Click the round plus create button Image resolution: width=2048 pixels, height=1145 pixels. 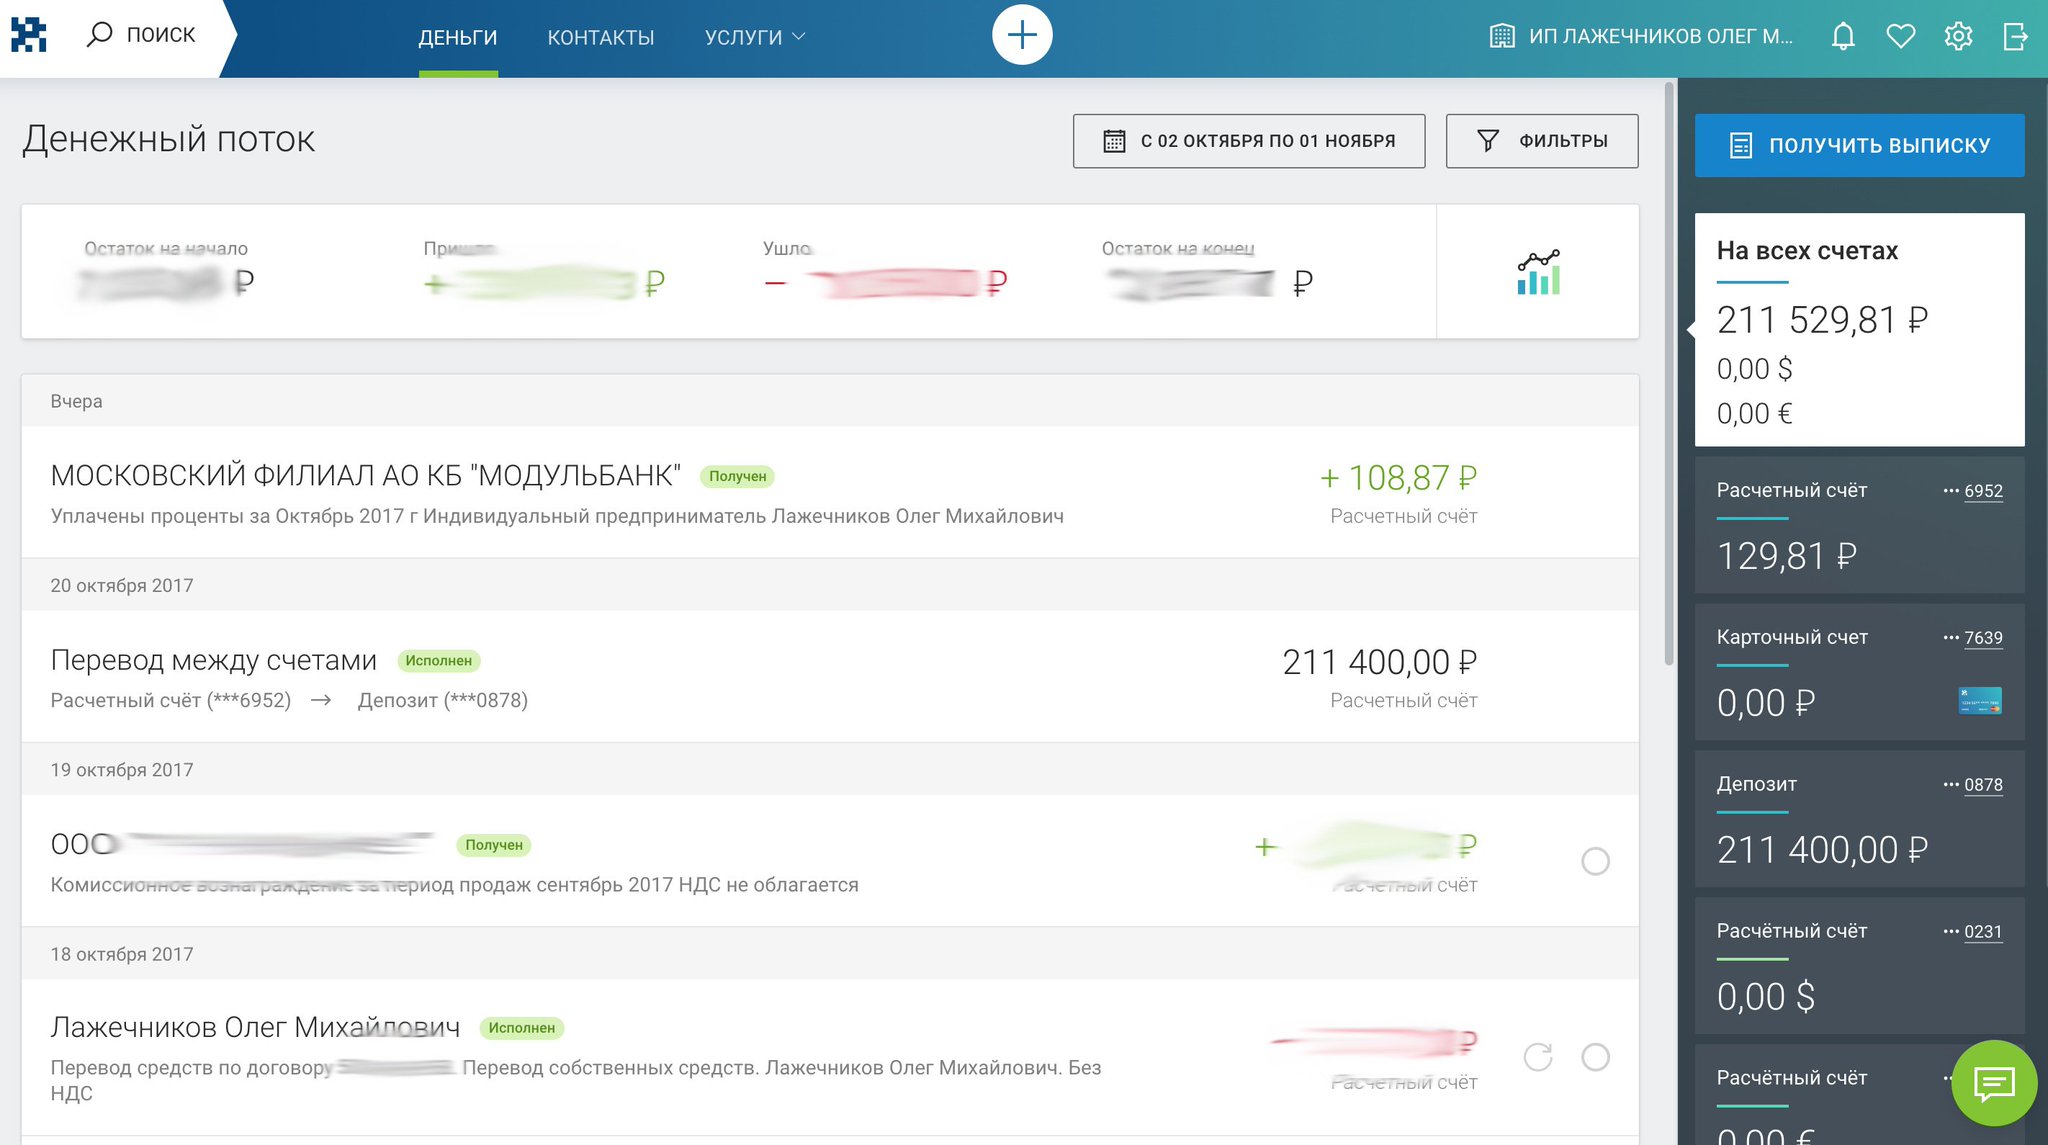click(x=1022, y=36)
